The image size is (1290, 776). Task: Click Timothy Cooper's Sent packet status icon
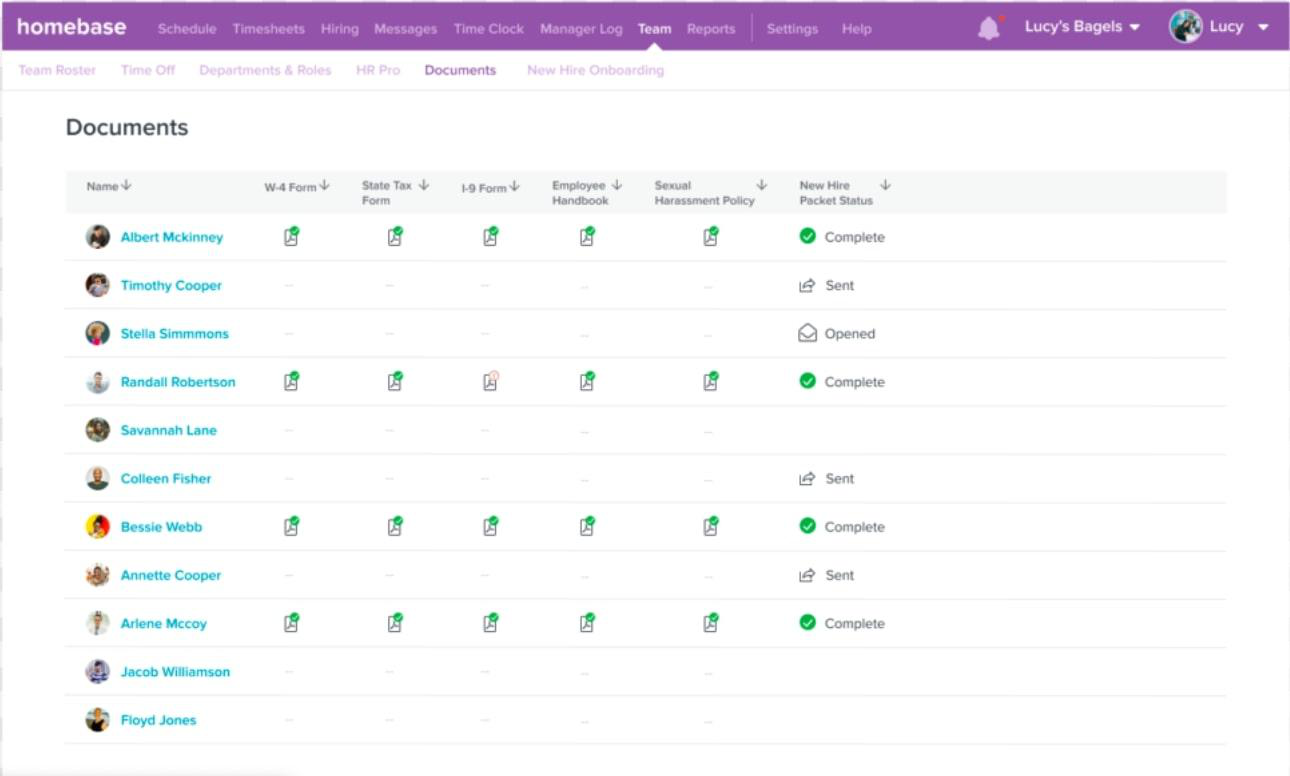tap(807, 286)
